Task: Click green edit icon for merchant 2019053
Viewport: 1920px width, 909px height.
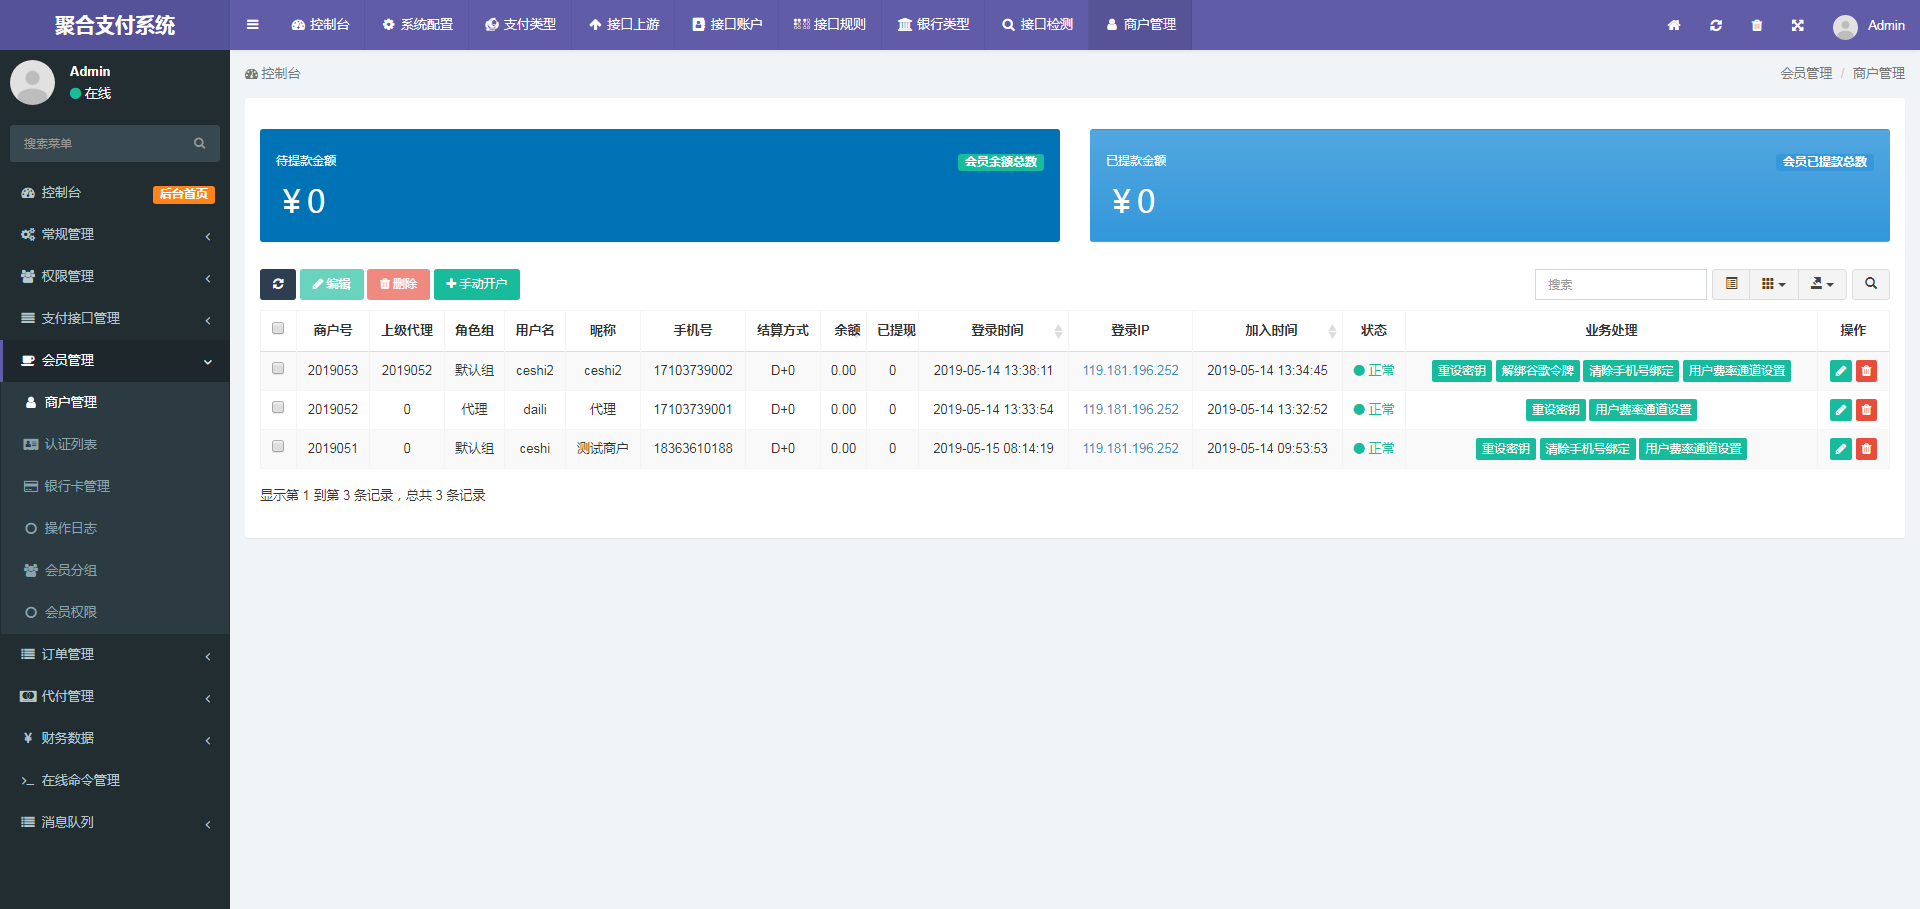Action: pyautogui.click(x=1840, y=371)
